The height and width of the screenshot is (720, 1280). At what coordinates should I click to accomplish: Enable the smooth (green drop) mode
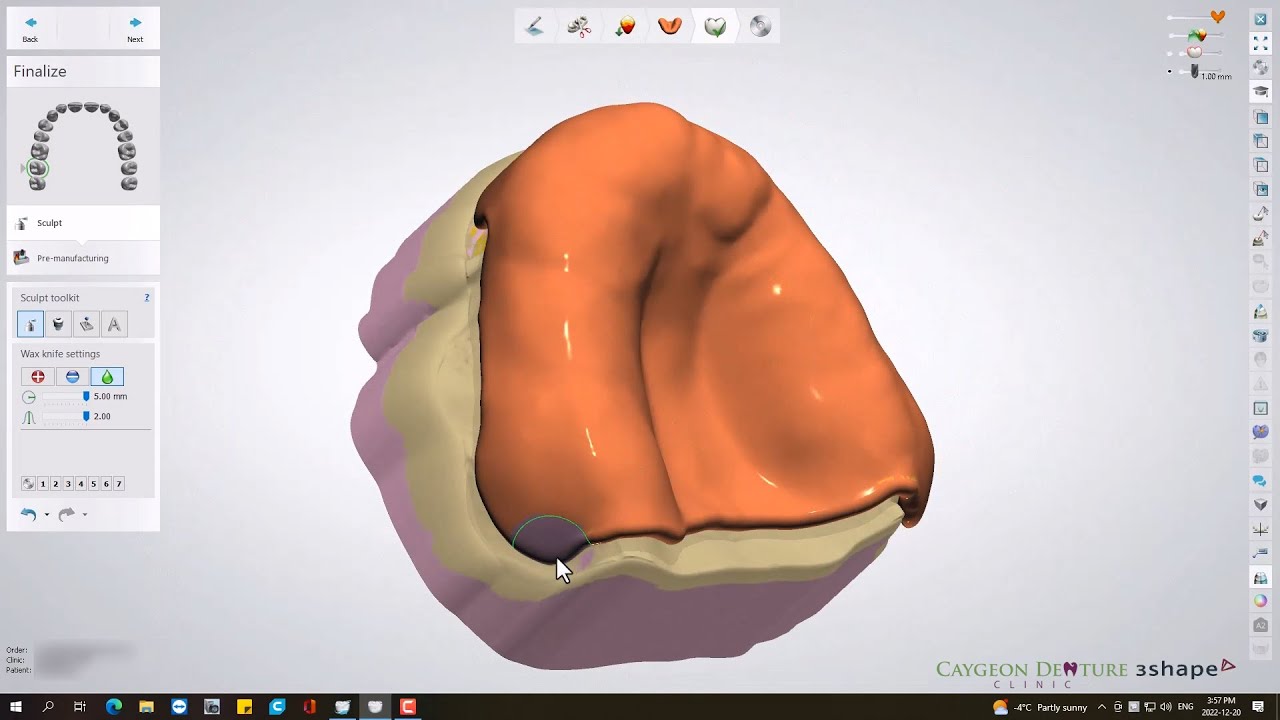[x=107, y=377]
